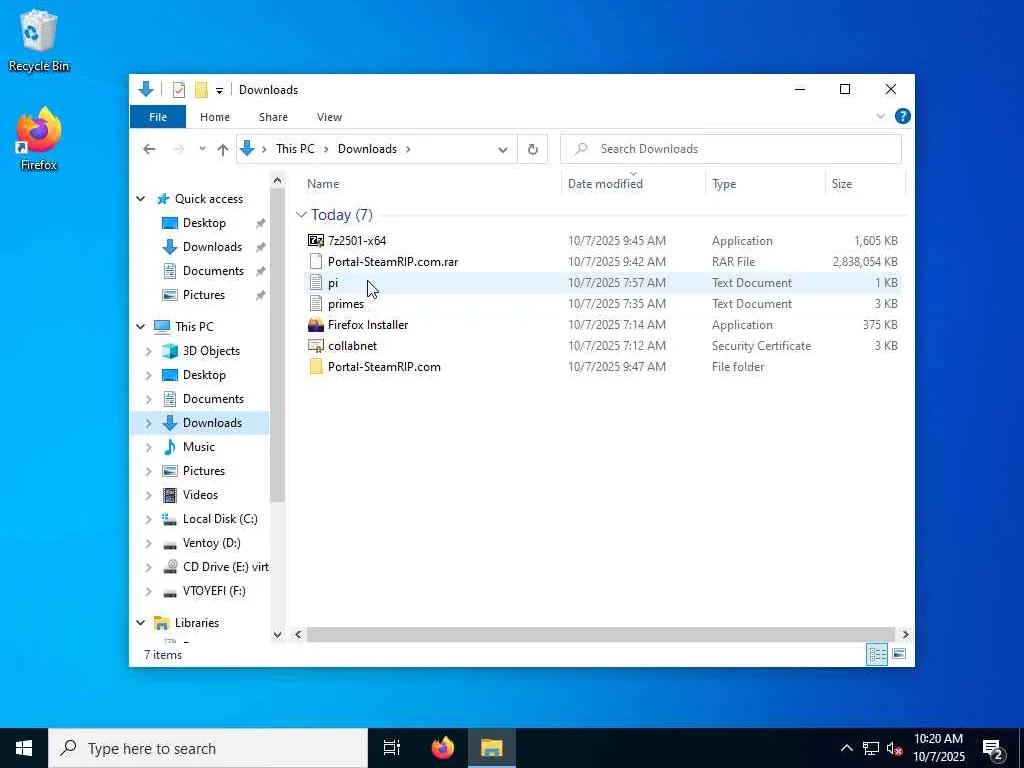Expand the ribbon with the chevron

(x=880, y=116)
